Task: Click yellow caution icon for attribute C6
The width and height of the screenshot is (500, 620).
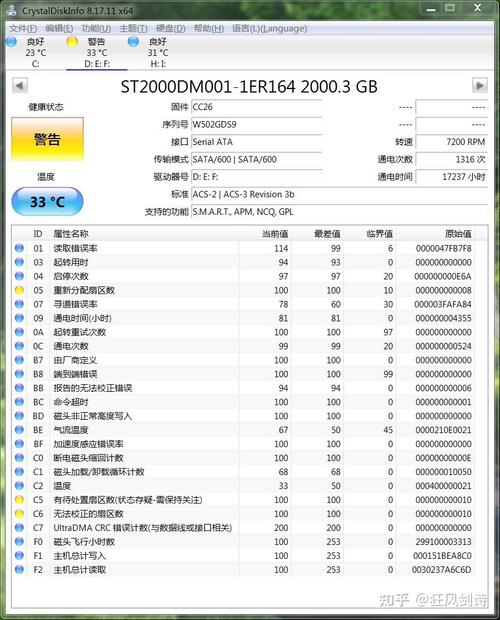Action: pos(19,514)
